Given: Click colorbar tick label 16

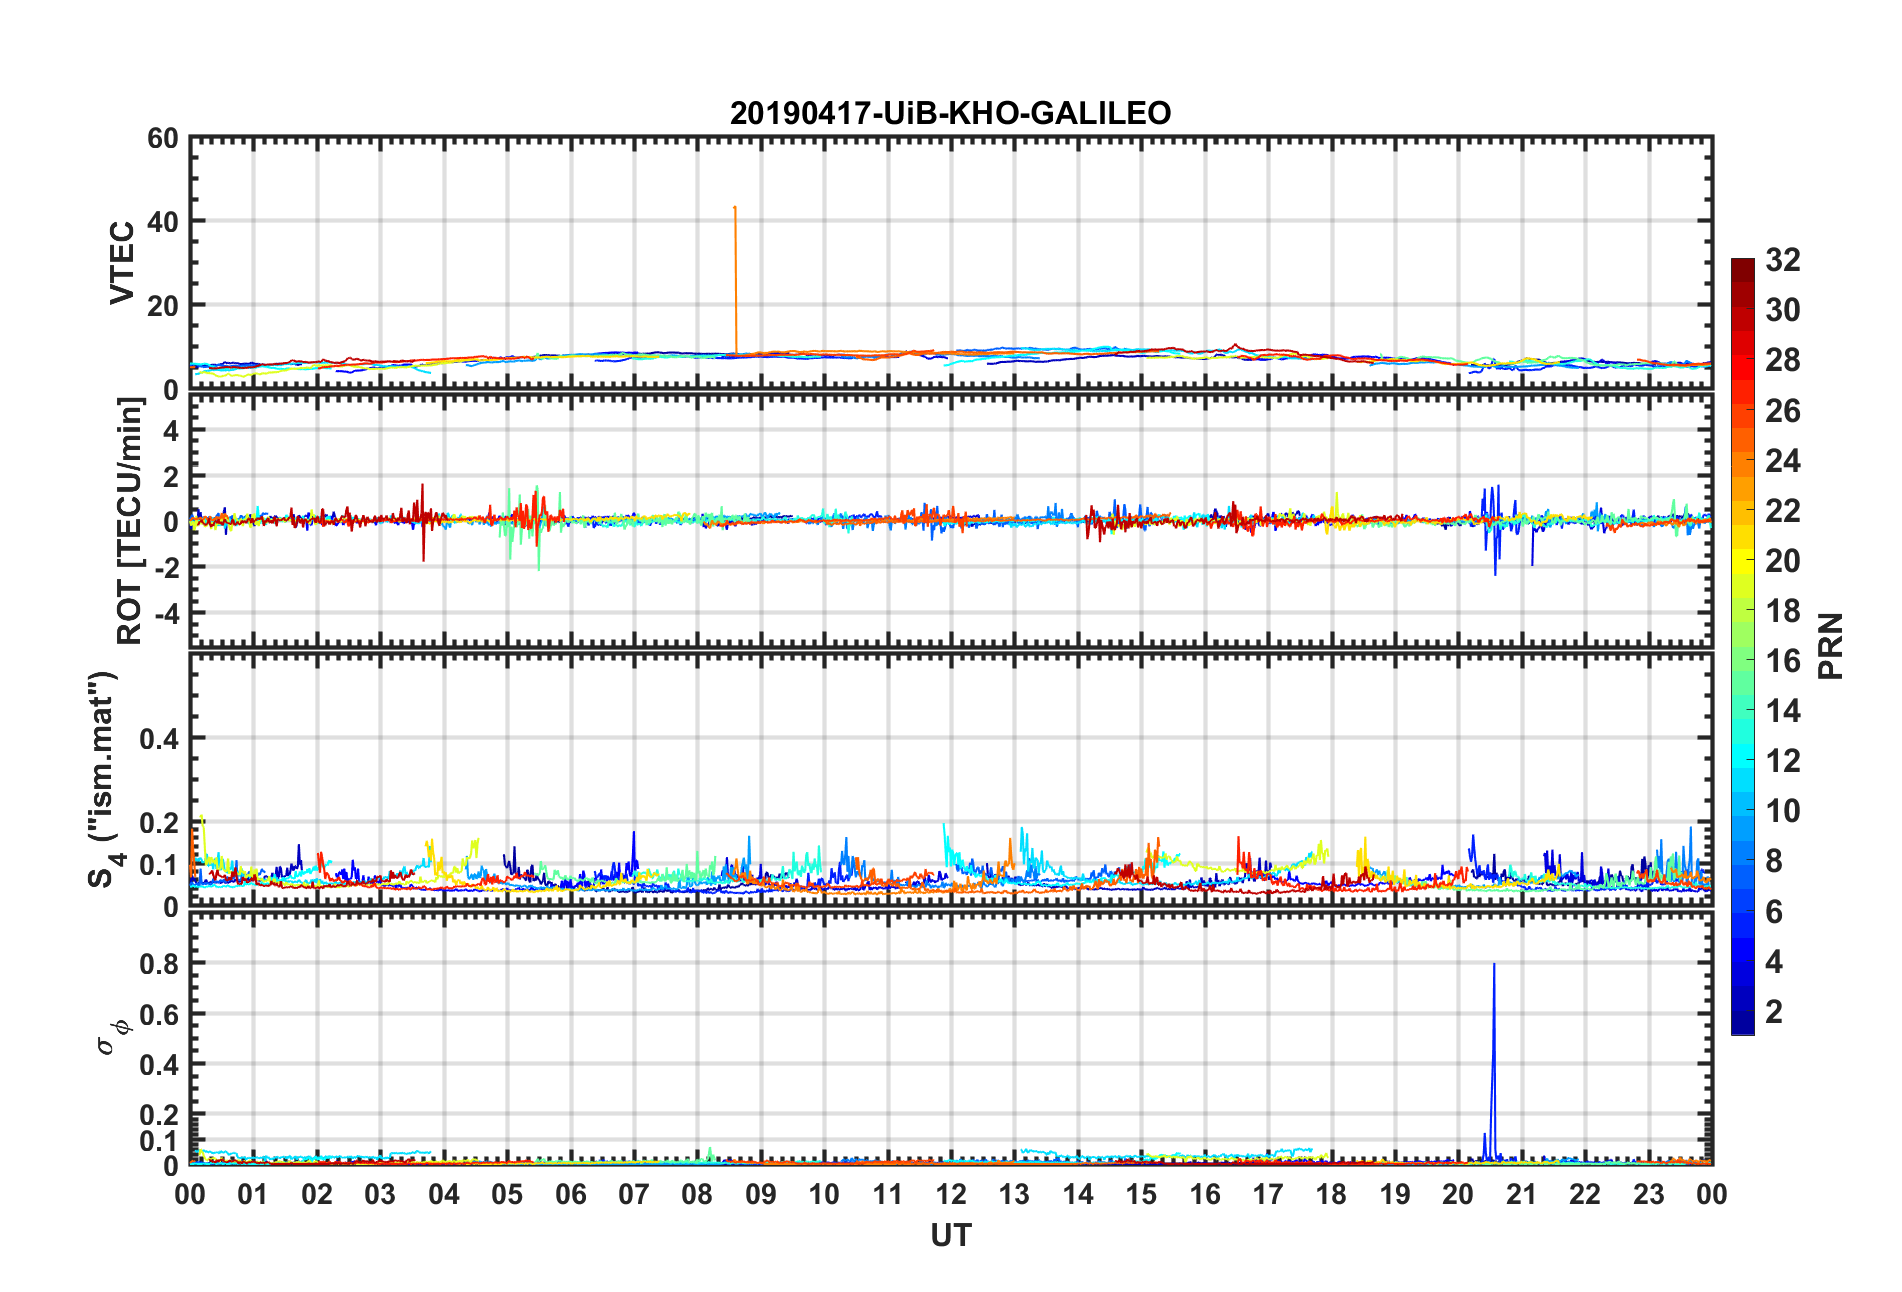Looking at the screenshot, I should tap(1782, 661).
